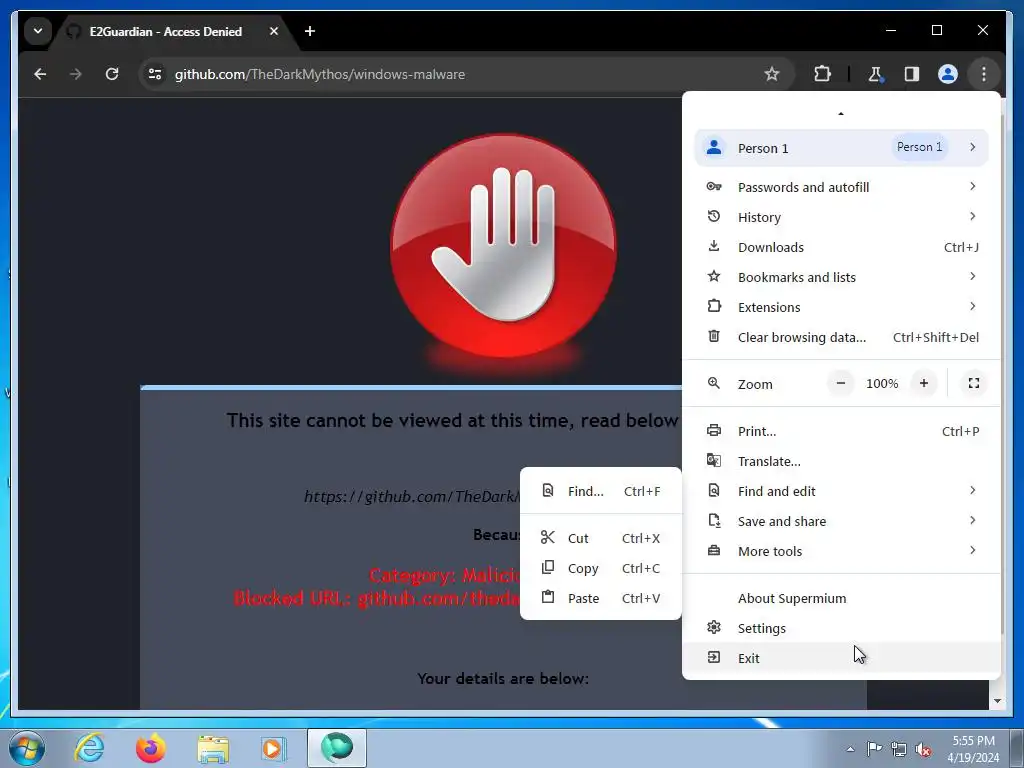
Task: Click the page scrollbar down arrow
Action: coord(997,701)
